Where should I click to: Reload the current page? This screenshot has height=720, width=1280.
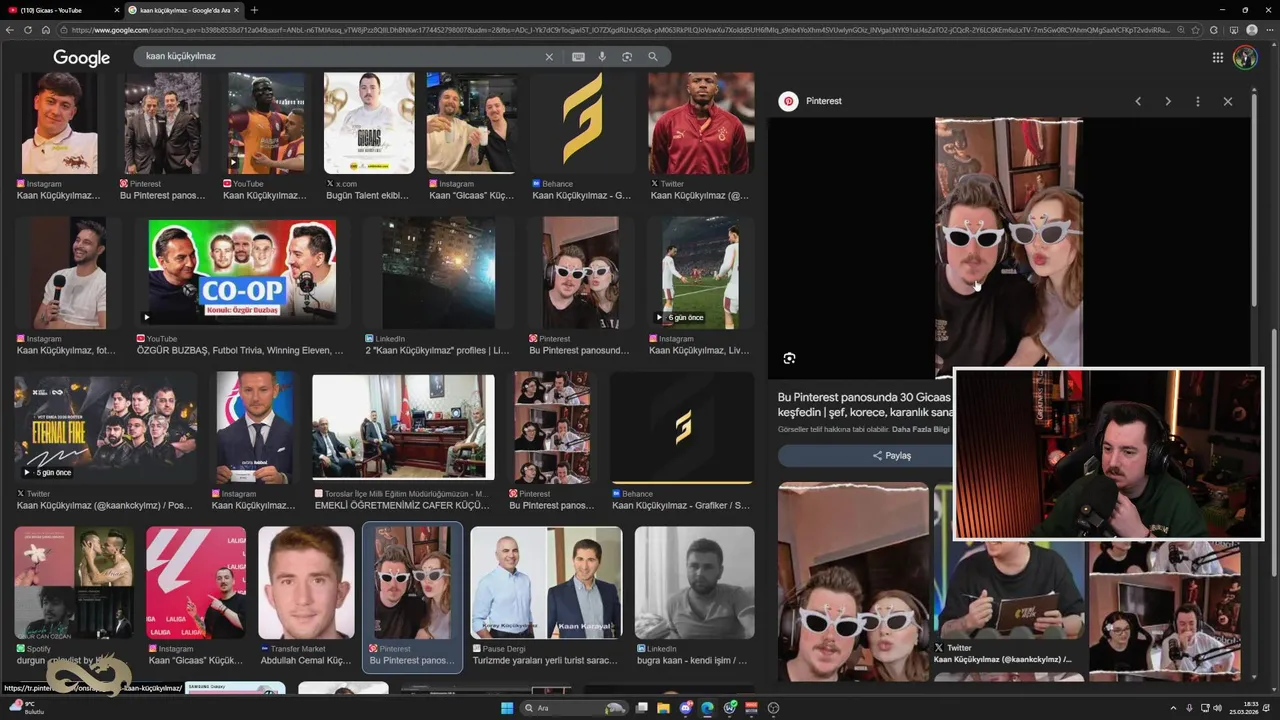(28, 30)
